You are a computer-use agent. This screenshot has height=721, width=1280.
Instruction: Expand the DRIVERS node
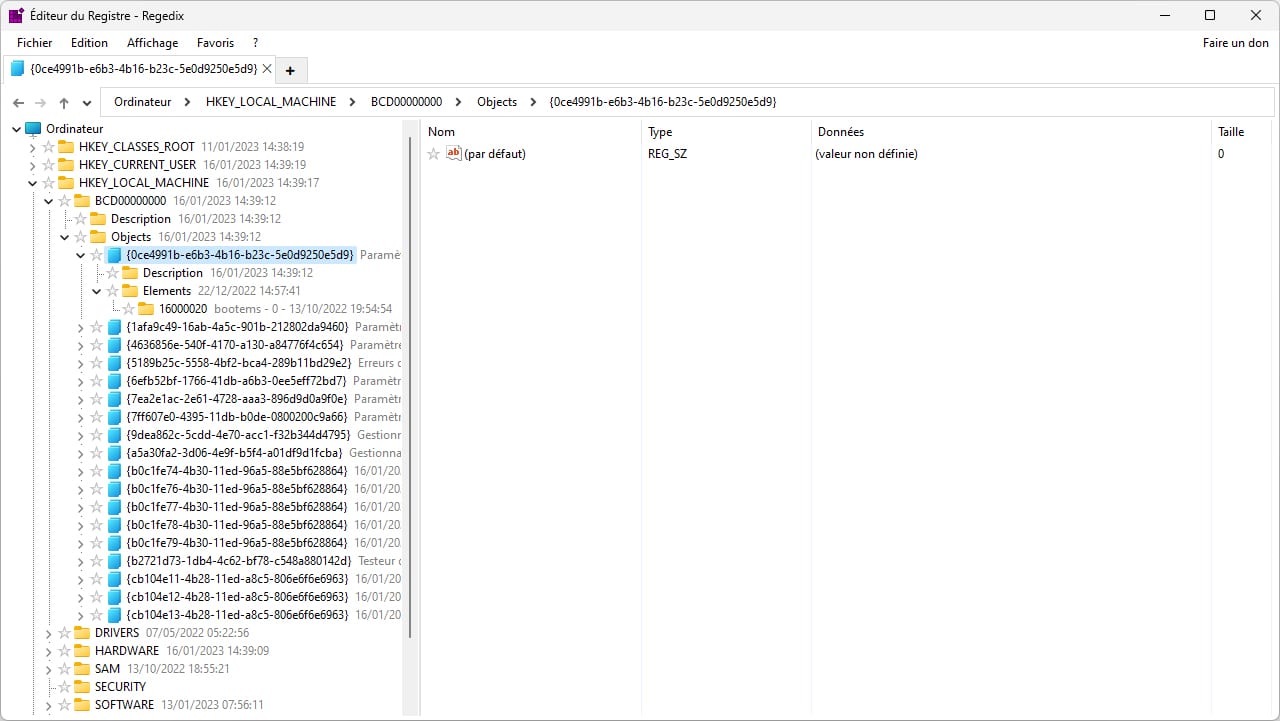click(48, 633)
